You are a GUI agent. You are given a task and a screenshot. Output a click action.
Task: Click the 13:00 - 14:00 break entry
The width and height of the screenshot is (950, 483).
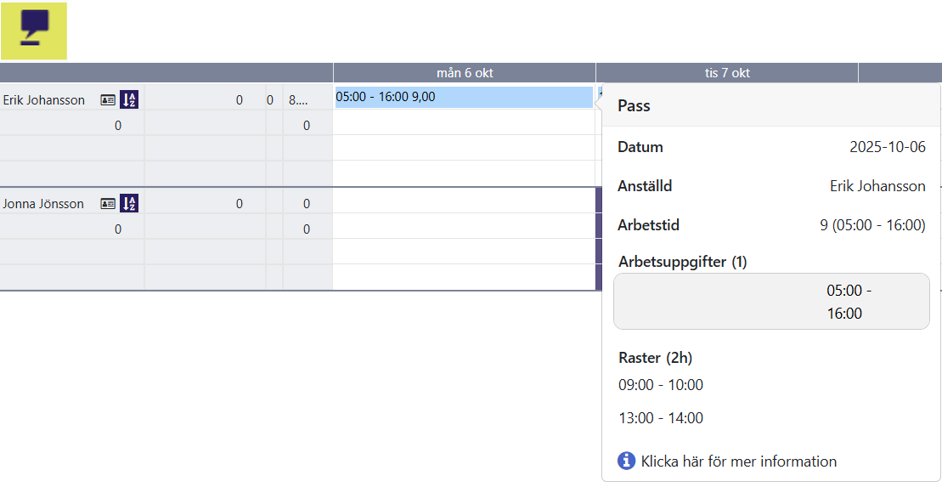pyautogui.click(x=660, y=418)
